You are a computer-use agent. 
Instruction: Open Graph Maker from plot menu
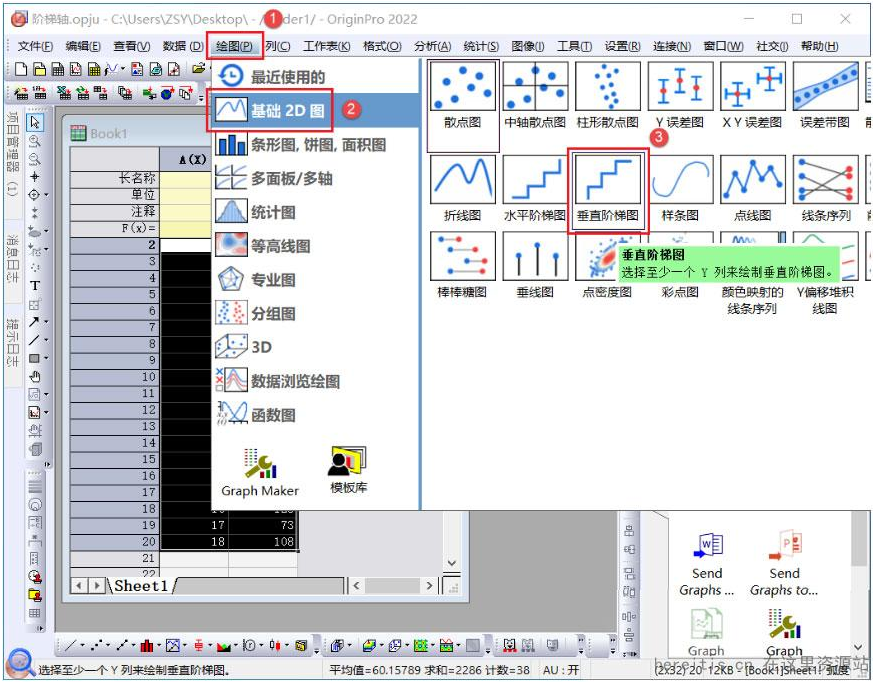pos(260,472)
